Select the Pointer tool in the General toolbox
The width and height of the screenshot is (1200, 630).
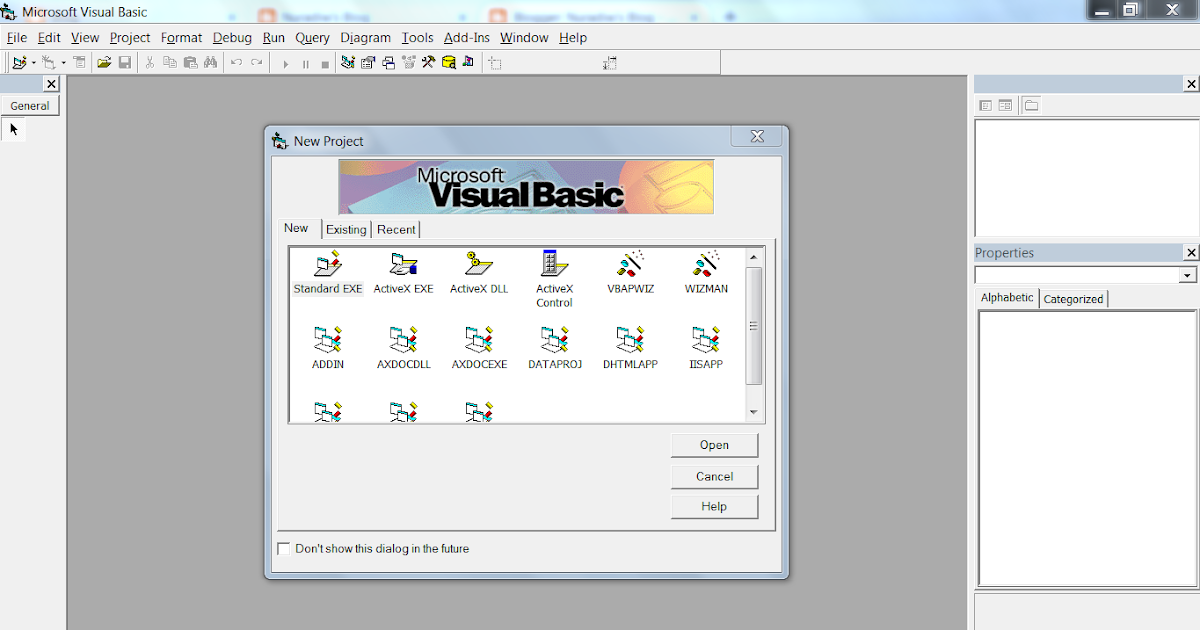click(x=13, y=128)
